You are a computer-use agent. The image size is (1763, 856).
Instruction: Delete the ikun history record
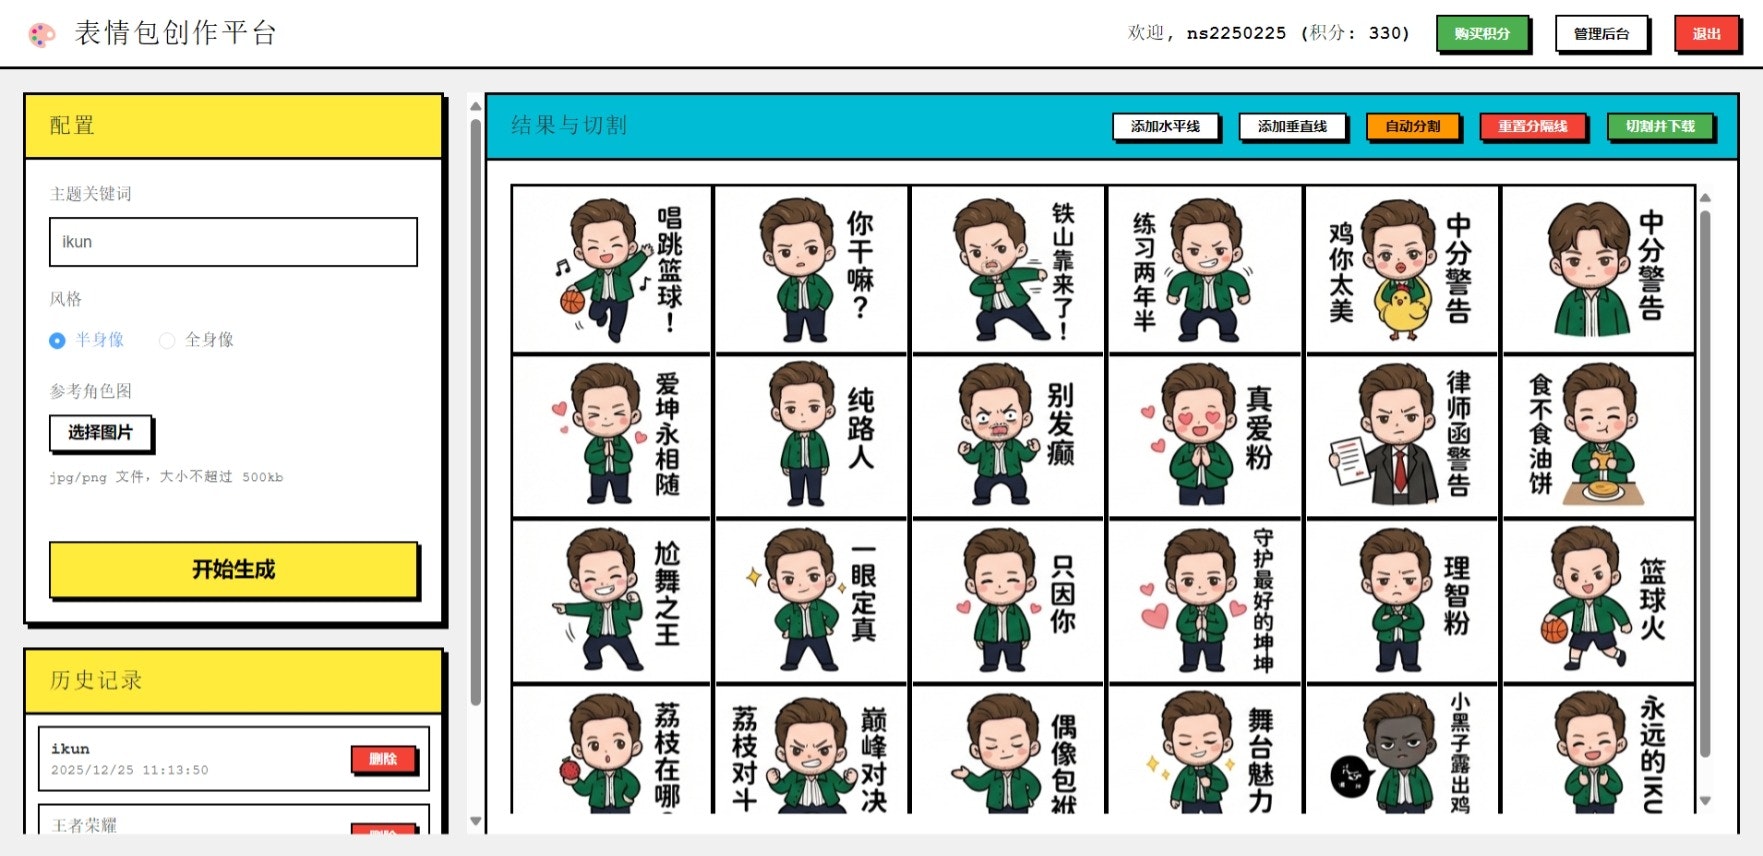pos(383,759)
